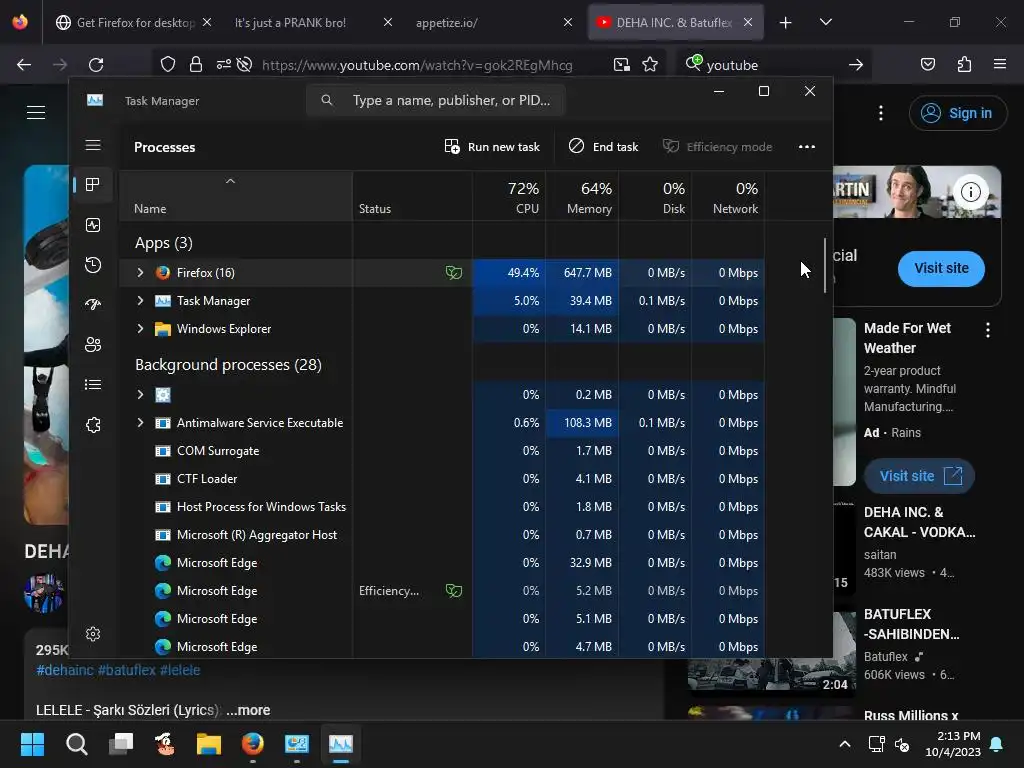Open Firefox application hamburger menu
The image size is (1024, 768).
click(x=999, y=64)
